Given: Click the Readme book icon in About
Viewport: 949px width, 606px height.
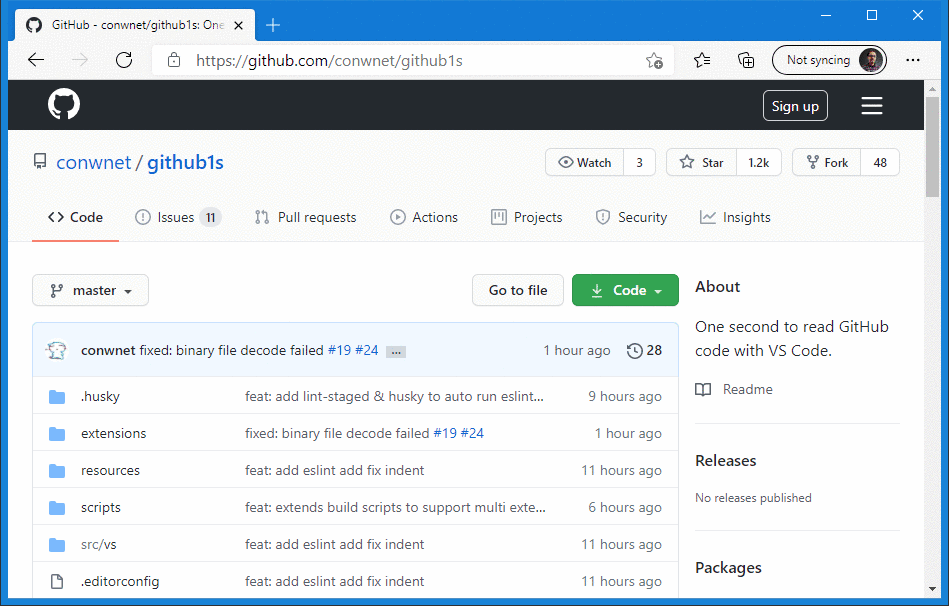Looking at the screenshot, I should (703, 389).
